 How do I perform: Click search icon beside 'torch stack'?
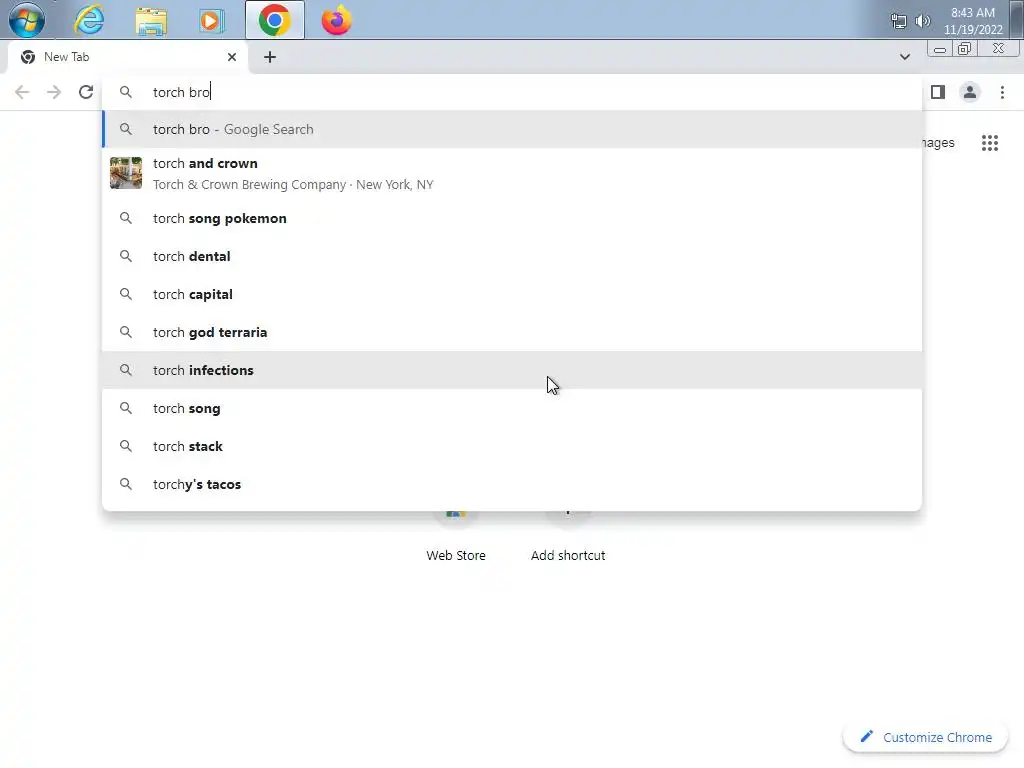pos(125,446)
